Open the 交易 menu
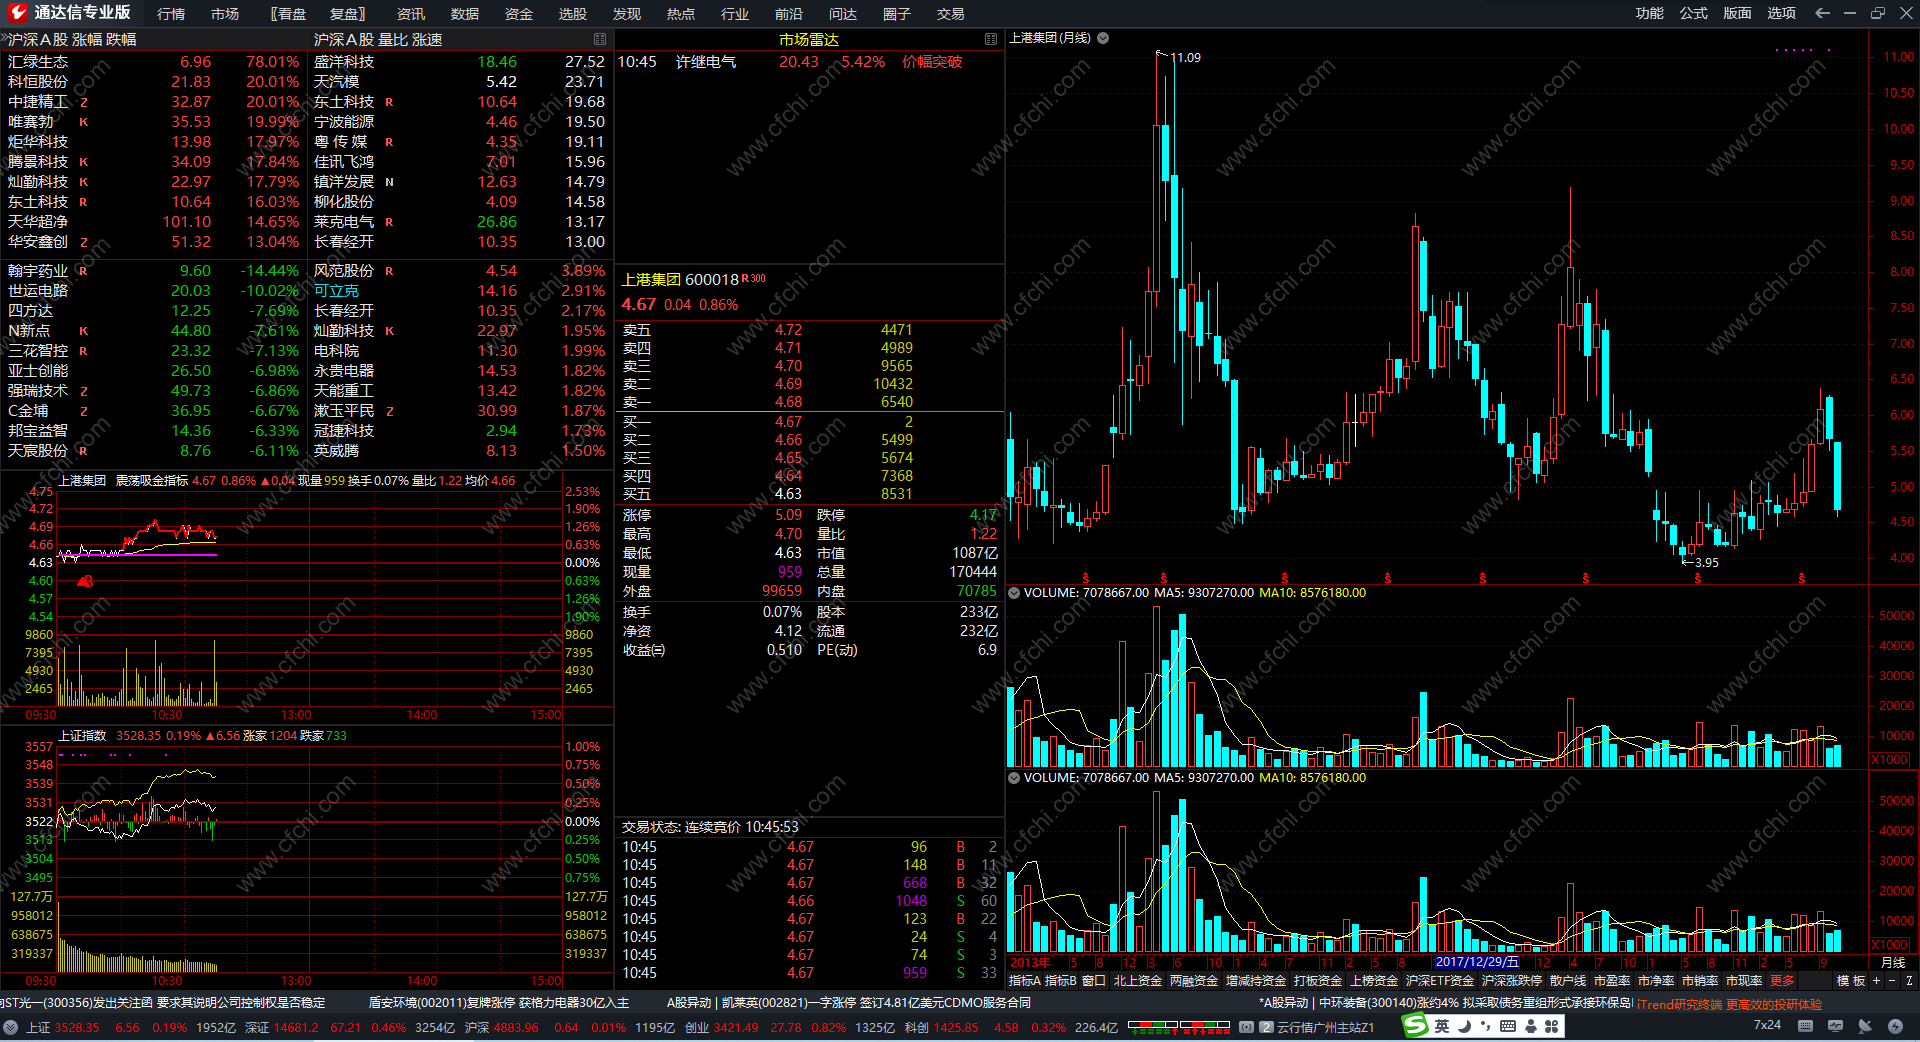The height and width of the screenshot is (1042, 1920). [951, 14]
